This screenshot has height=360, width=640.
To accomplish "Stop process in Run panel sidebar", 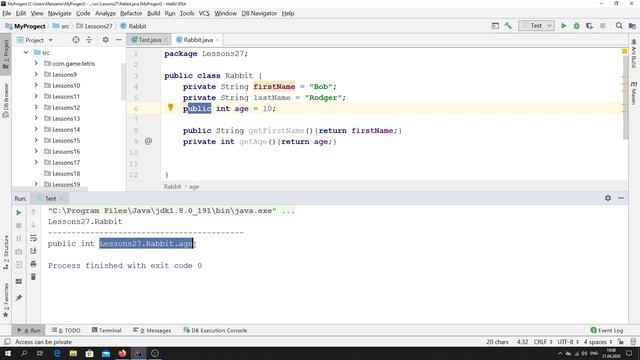I will coord(19,226).
